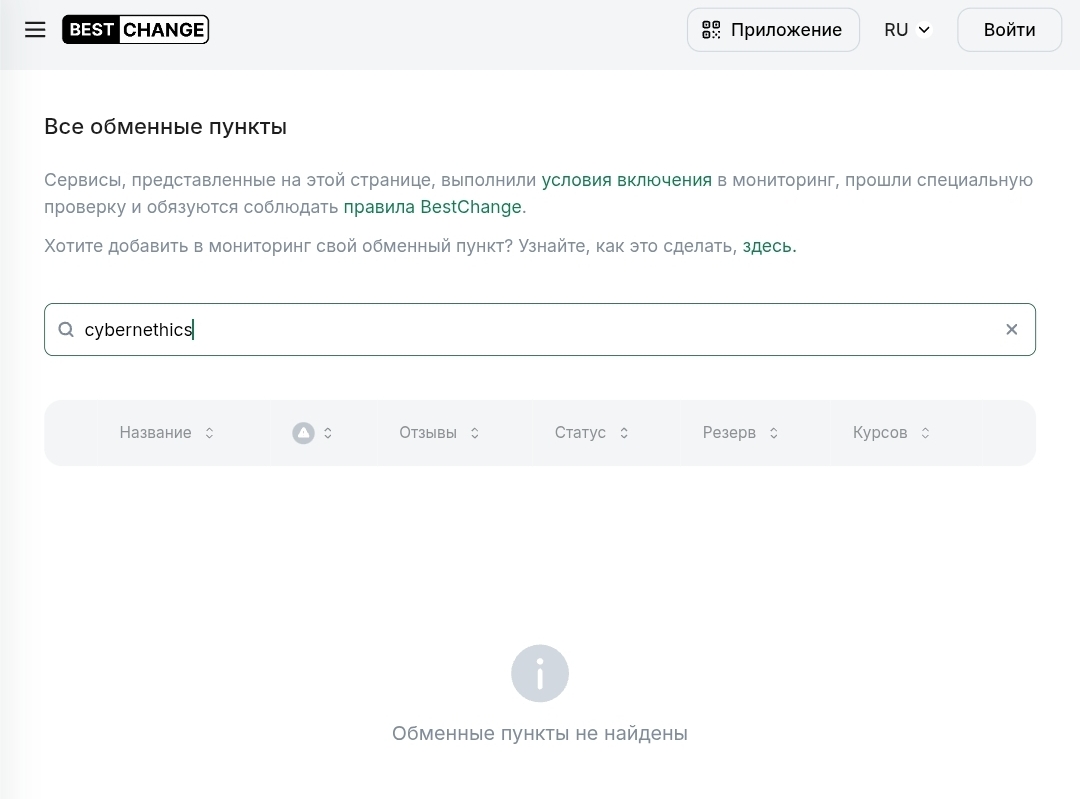Sort the table by Статус column
The image size is (1080, 799).
(x=591, y=433)
